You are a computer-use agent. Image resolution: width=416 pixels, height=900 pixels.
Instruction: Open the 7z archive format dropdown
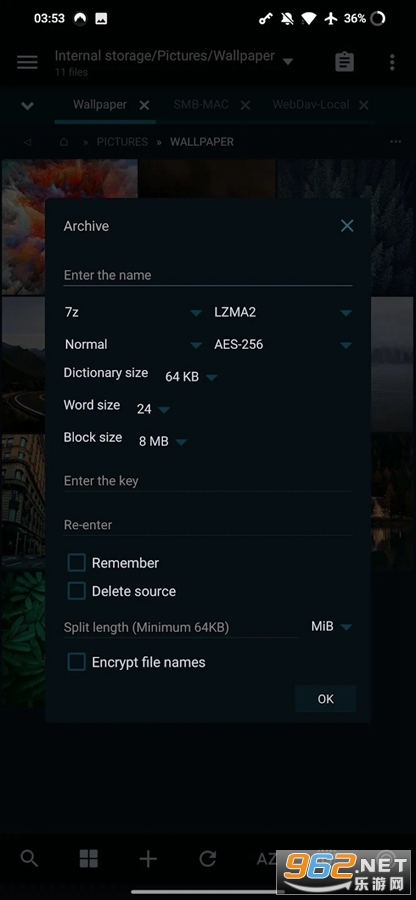133,312
